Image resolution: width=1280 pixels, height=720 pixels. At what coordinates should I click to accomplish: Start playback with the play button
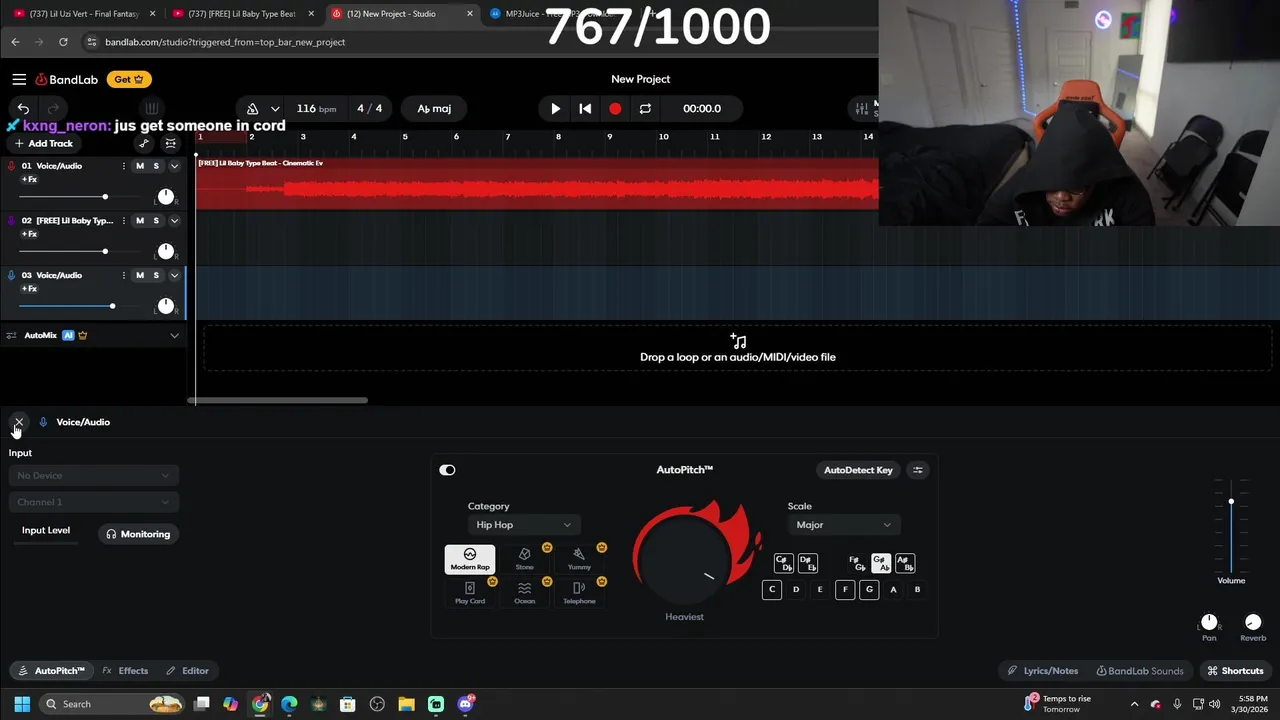[555, 108]
